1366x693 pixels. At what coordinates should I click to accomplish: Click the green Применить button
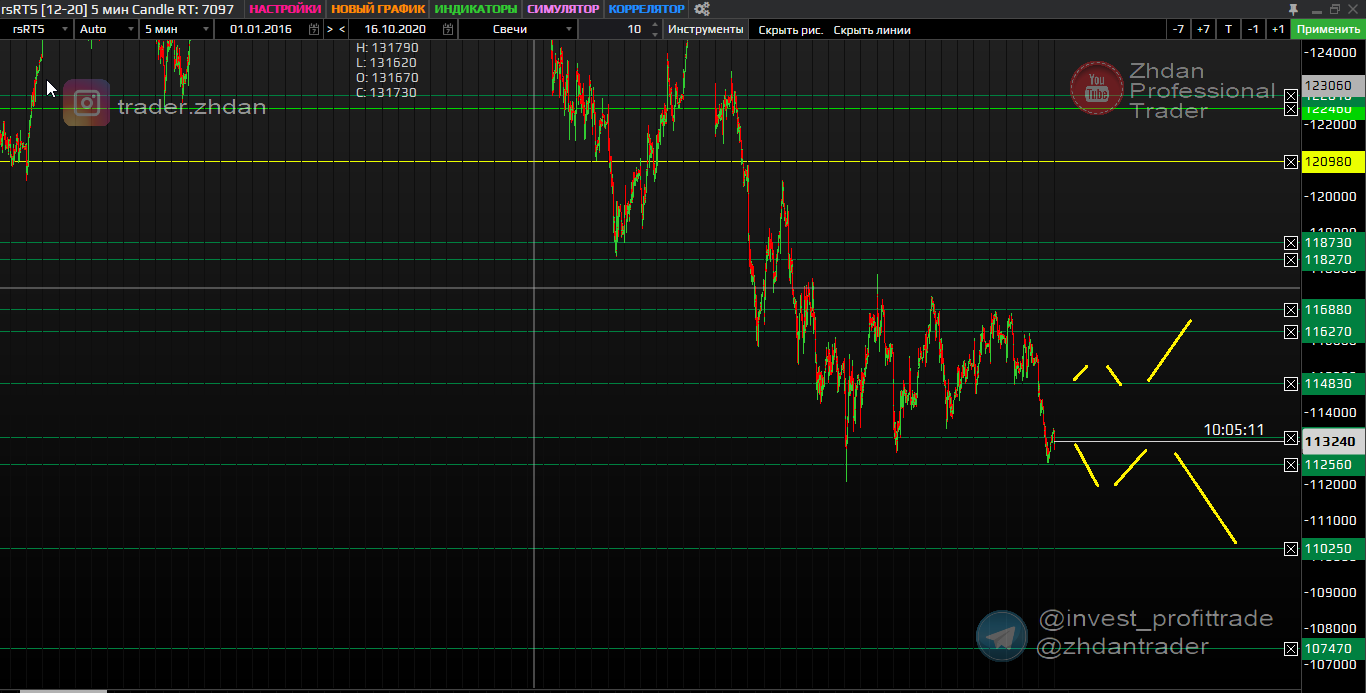[x=1327, y=29]
